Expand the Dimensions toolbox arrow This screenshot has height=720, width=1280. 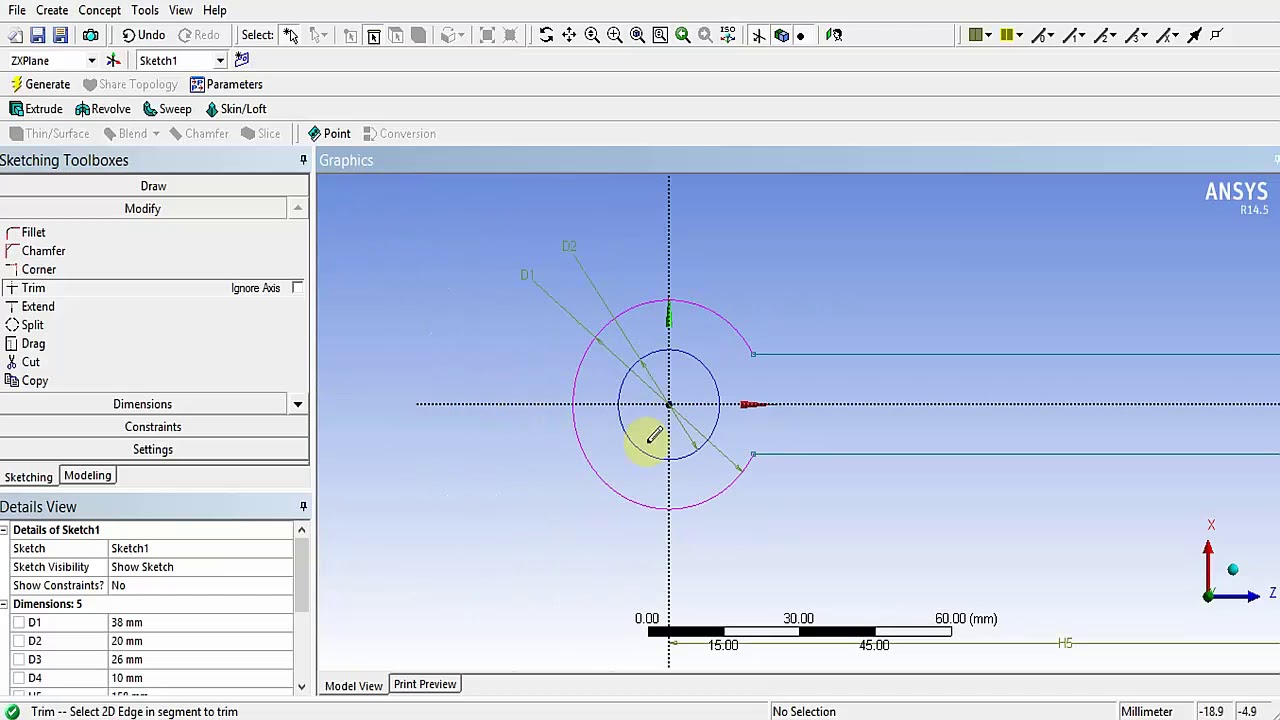[x=297, y=404]
